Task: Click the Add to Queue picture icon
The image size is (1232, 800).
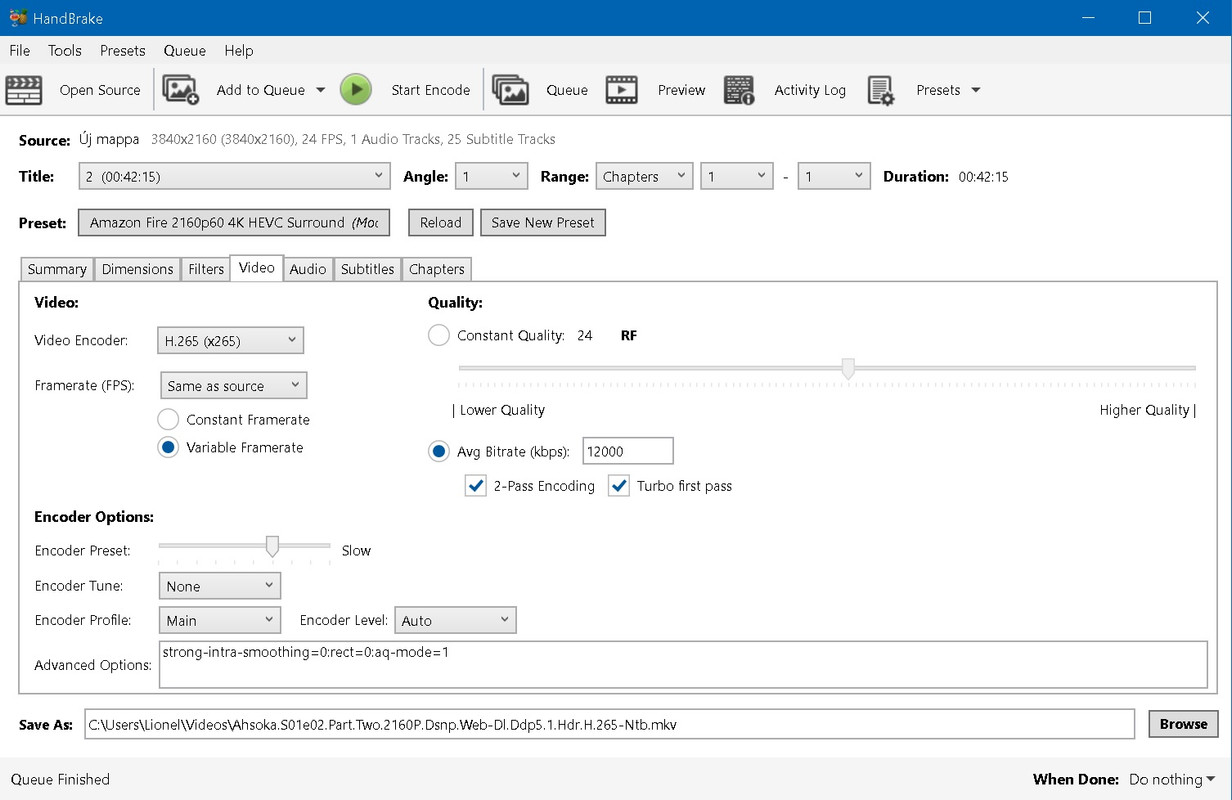Action: [x=181, y=90]
